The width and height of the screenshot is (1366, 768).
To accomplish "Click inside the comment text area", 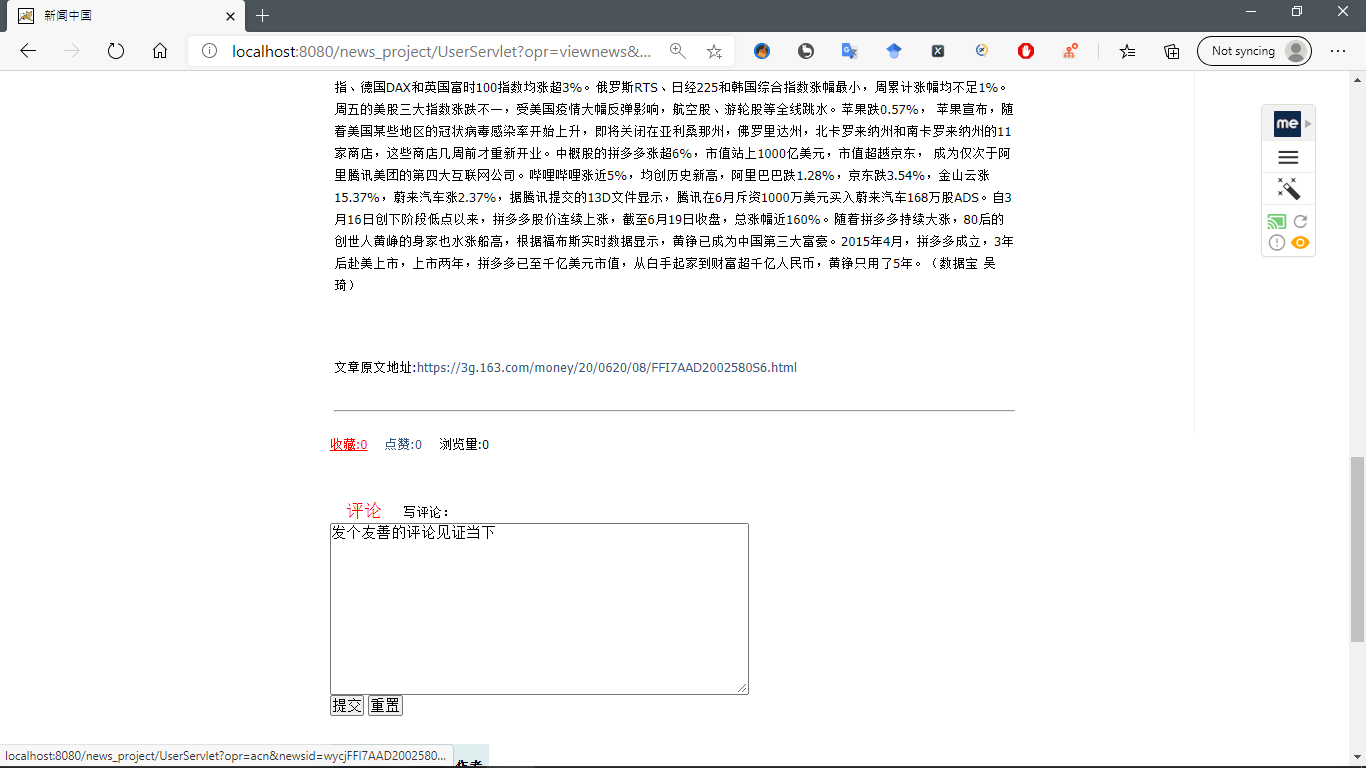I will [x=539, y=608].
